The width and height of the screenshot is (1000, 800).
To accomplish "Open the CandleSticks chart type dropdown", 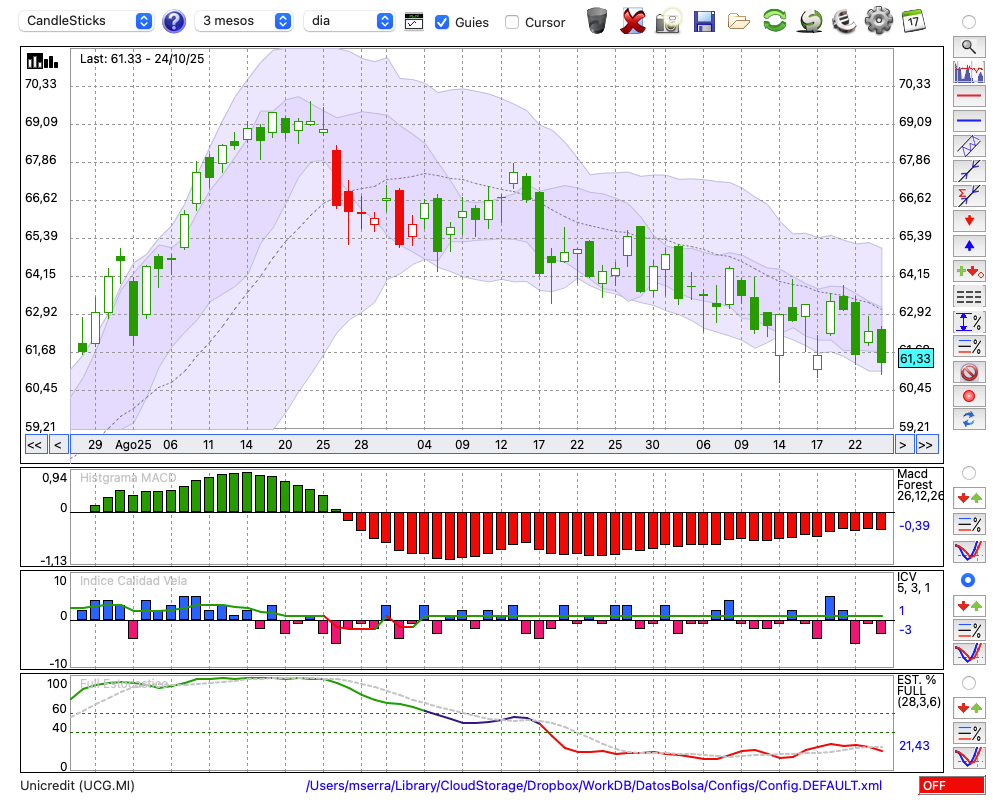I will point(86,21).
